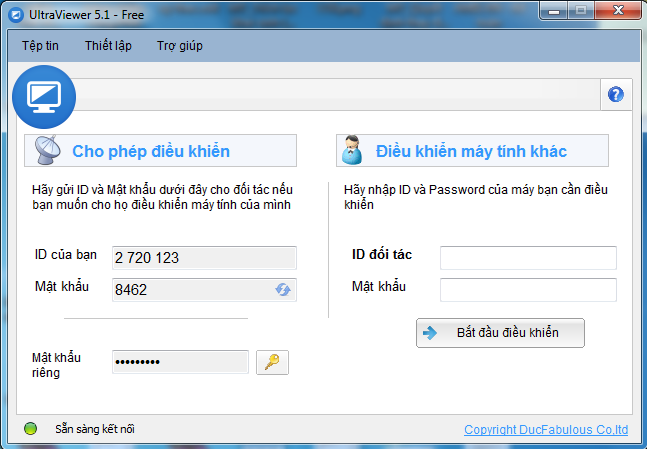Viewport: 647px width, 449px height.
Task: Click the Cho phép điều khiển header
Action: point(161,151)
